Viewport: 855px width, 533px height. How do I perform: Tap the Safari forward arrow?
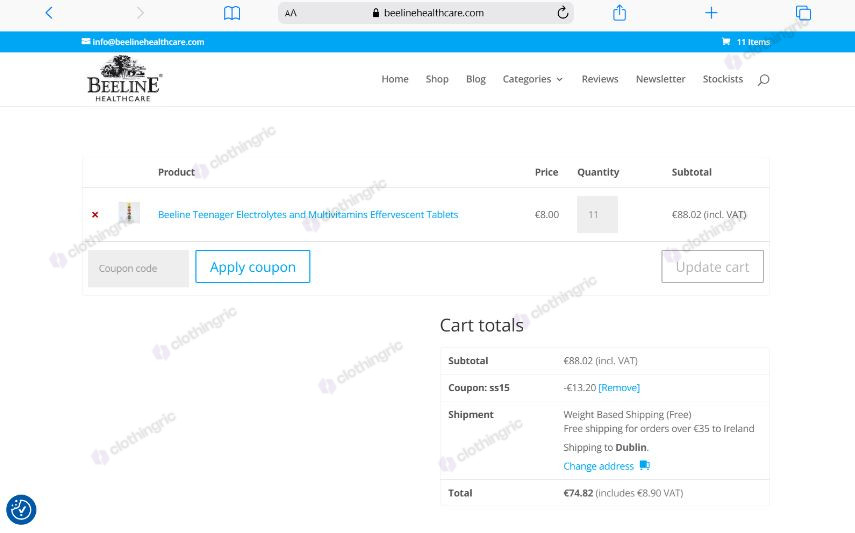(140, 13)
